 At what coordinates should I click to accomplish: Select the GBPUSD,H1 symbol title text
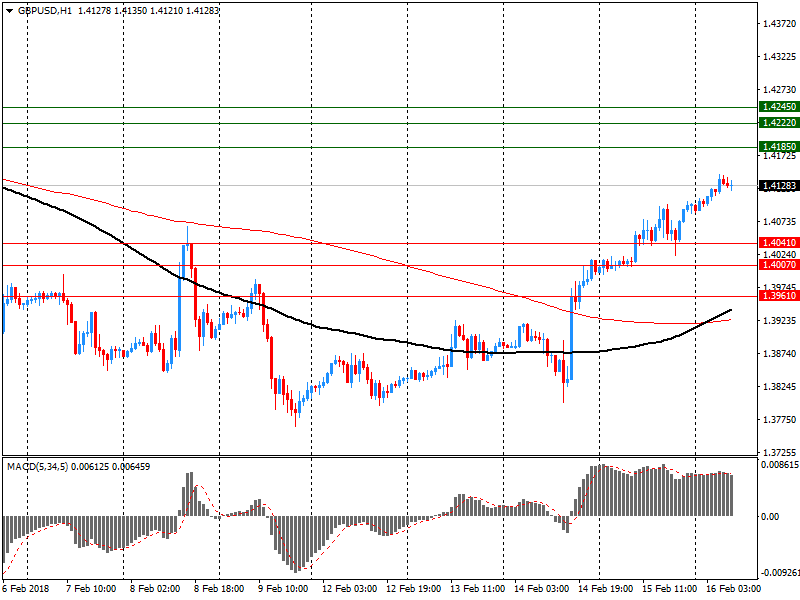44,10
